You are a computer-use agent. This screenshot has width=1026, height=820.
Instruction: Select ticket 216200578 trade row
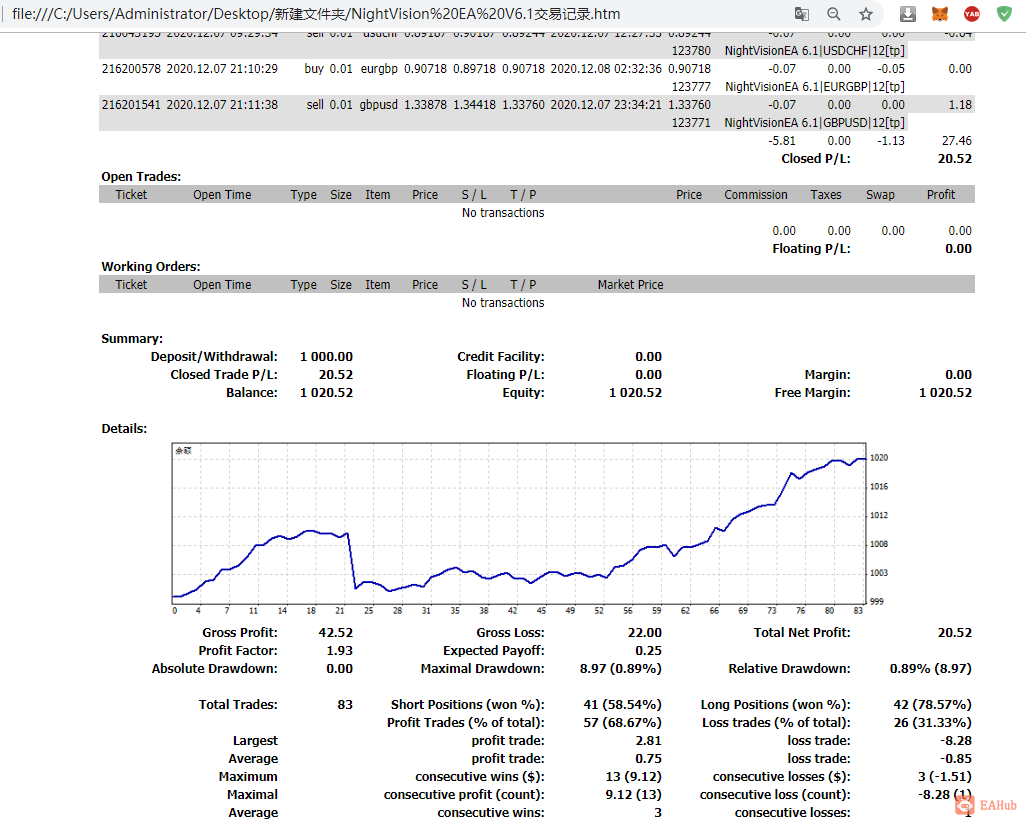pos(537,77)
